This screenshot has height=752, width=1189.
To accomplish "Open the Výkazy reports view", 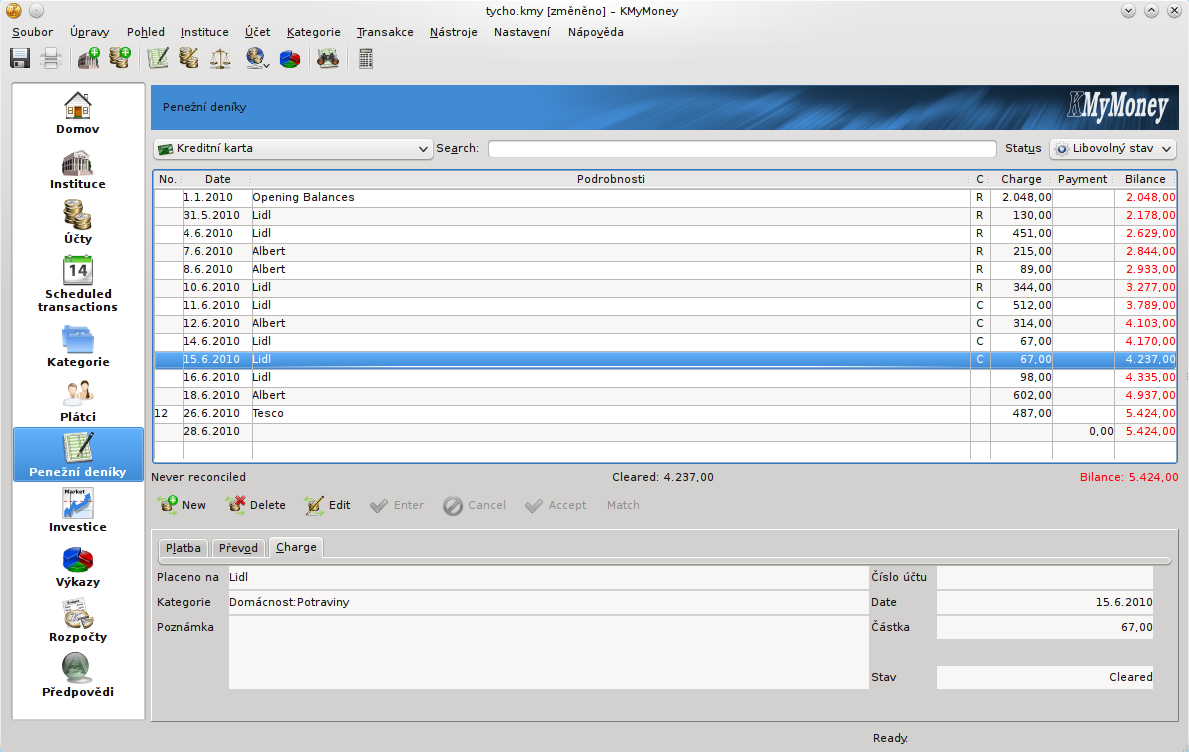I will pos(78,566).
